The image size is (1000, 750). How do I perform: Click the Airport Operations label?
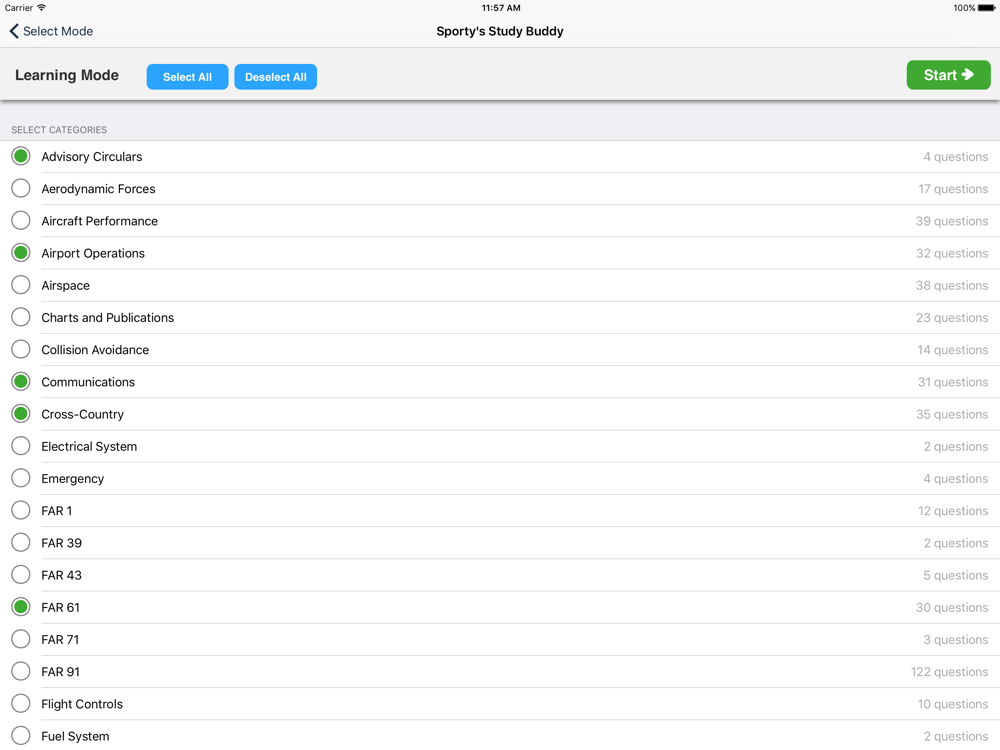93,253
